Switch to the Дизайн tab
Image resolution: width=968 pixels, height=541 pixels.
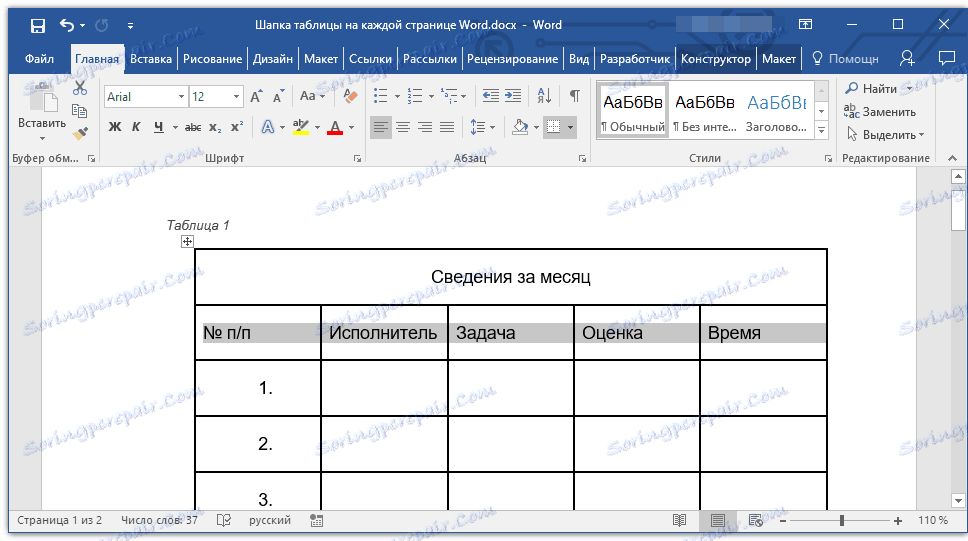272,59
